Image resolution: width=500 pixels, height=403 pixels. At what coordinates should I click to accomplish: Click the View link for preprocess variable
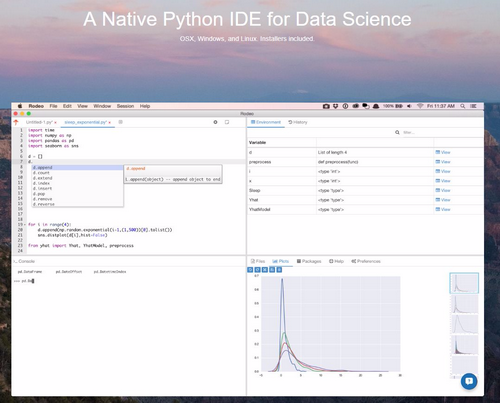click(x=443, y=162)
